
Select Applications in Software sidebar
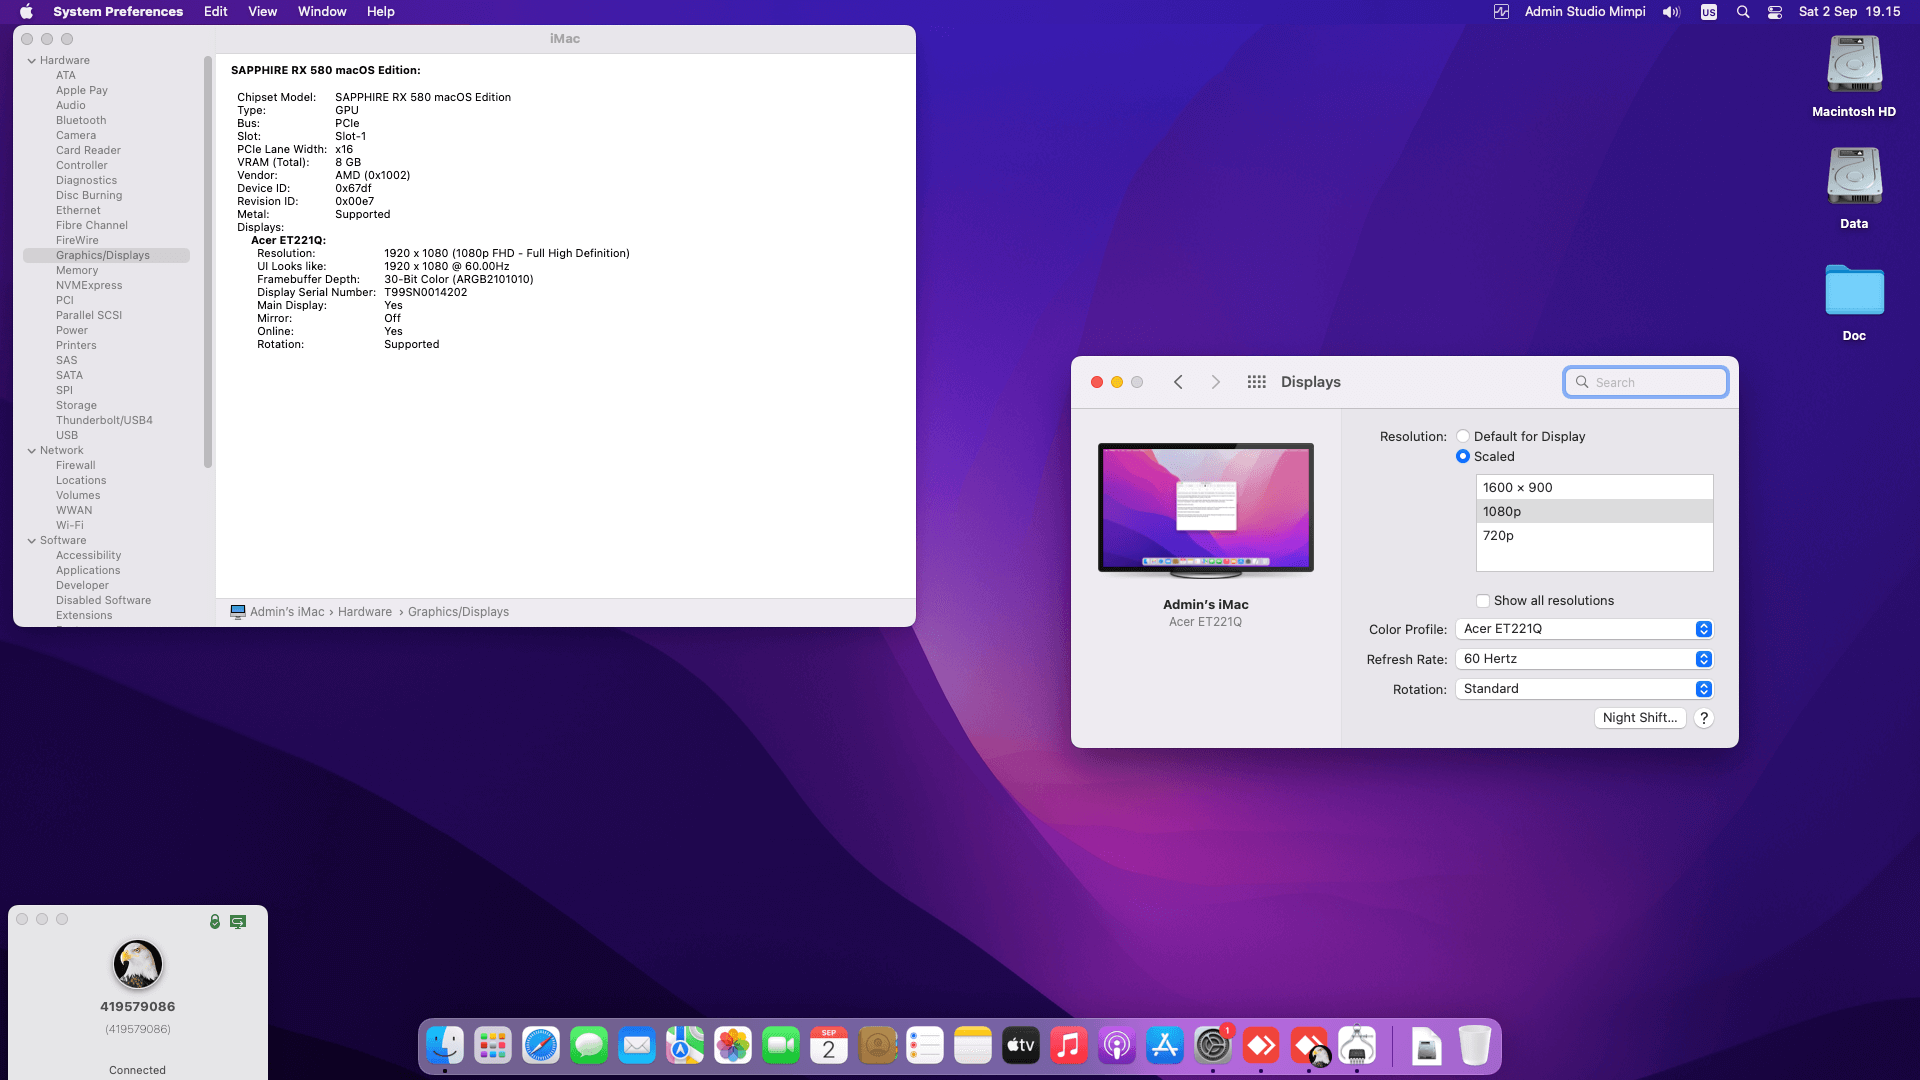click(88, 571)
